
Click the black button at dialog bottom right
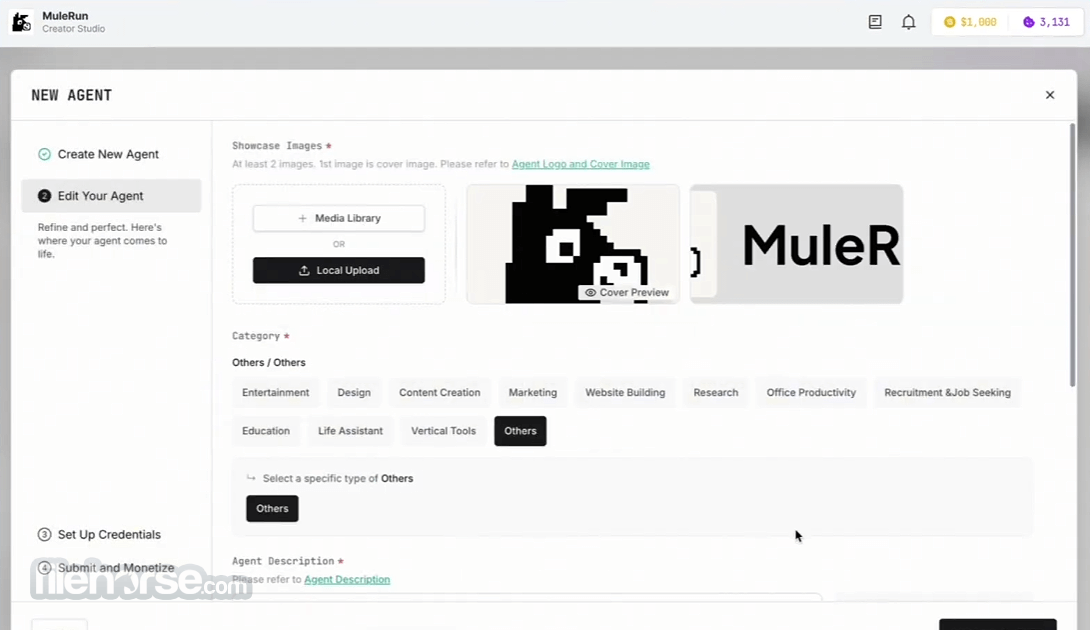[x=998, y=624]
